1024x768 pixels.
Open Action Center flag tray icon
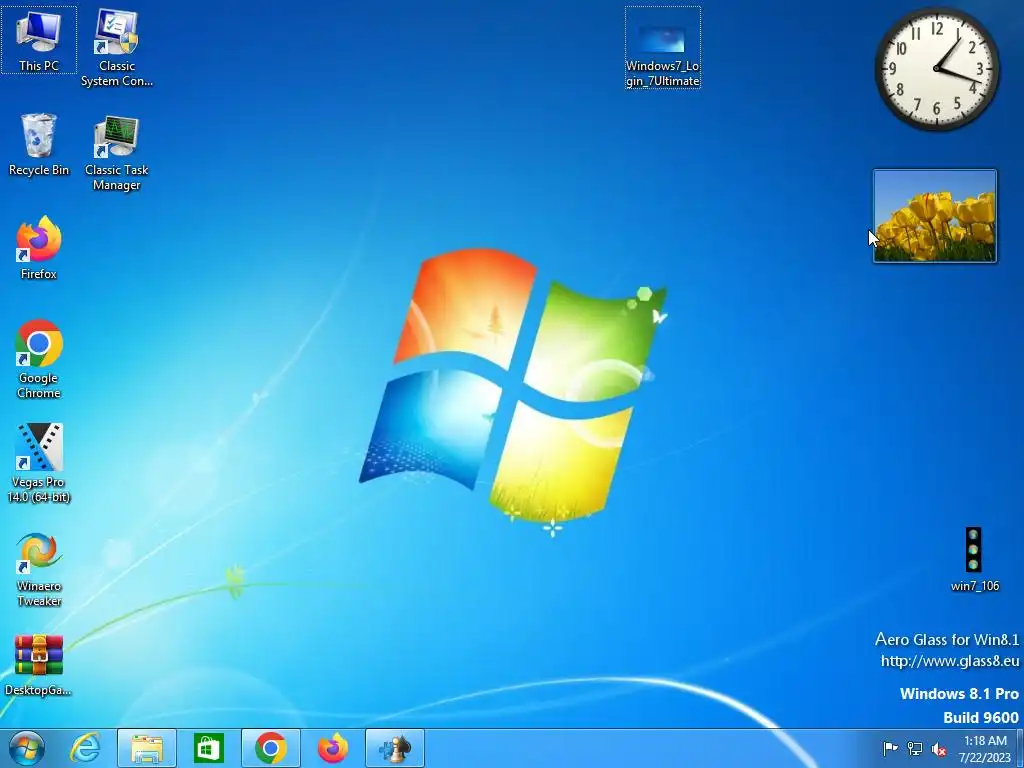click(x=890, y=748)
